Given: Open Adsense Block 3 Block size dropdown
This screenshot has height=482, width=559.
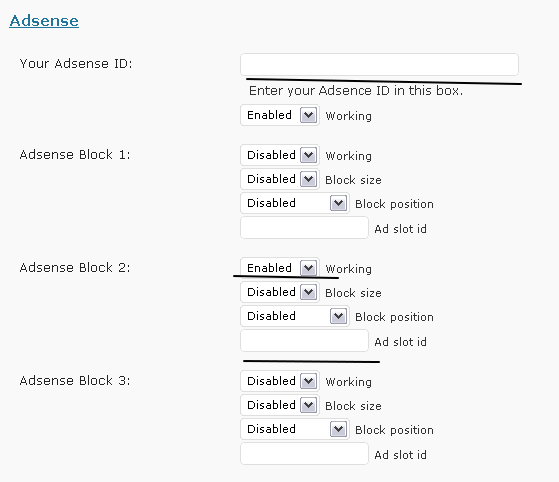Looking at the screenshot, I should (280, 405).
